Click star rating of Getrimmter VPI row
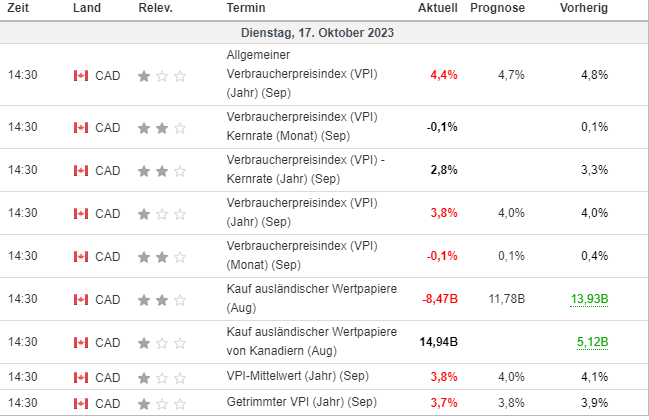 tap(162, 403)
